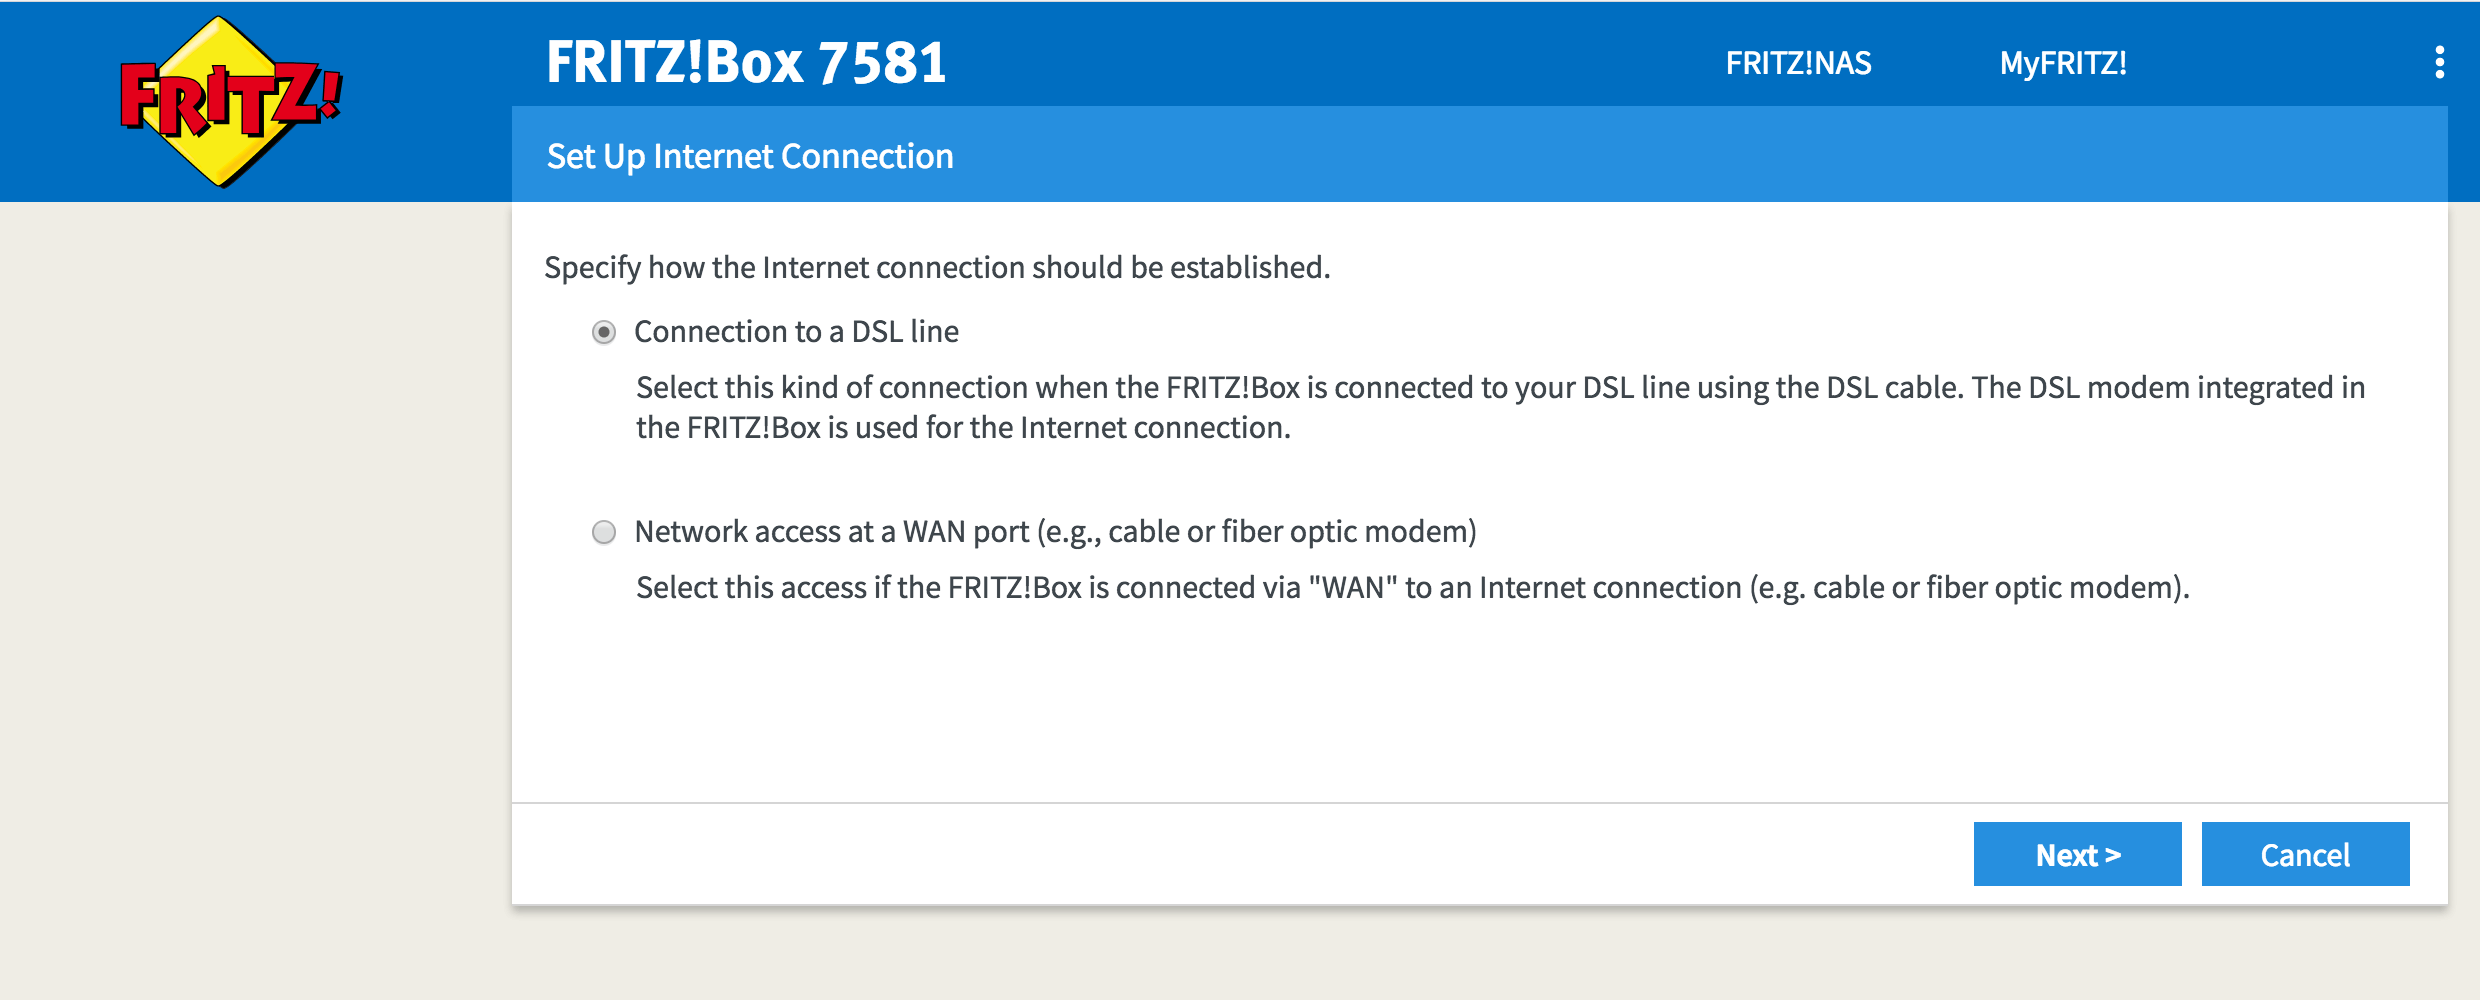Select the DSL line radio button
The image size is (2480, 1000).
(604, 332)
